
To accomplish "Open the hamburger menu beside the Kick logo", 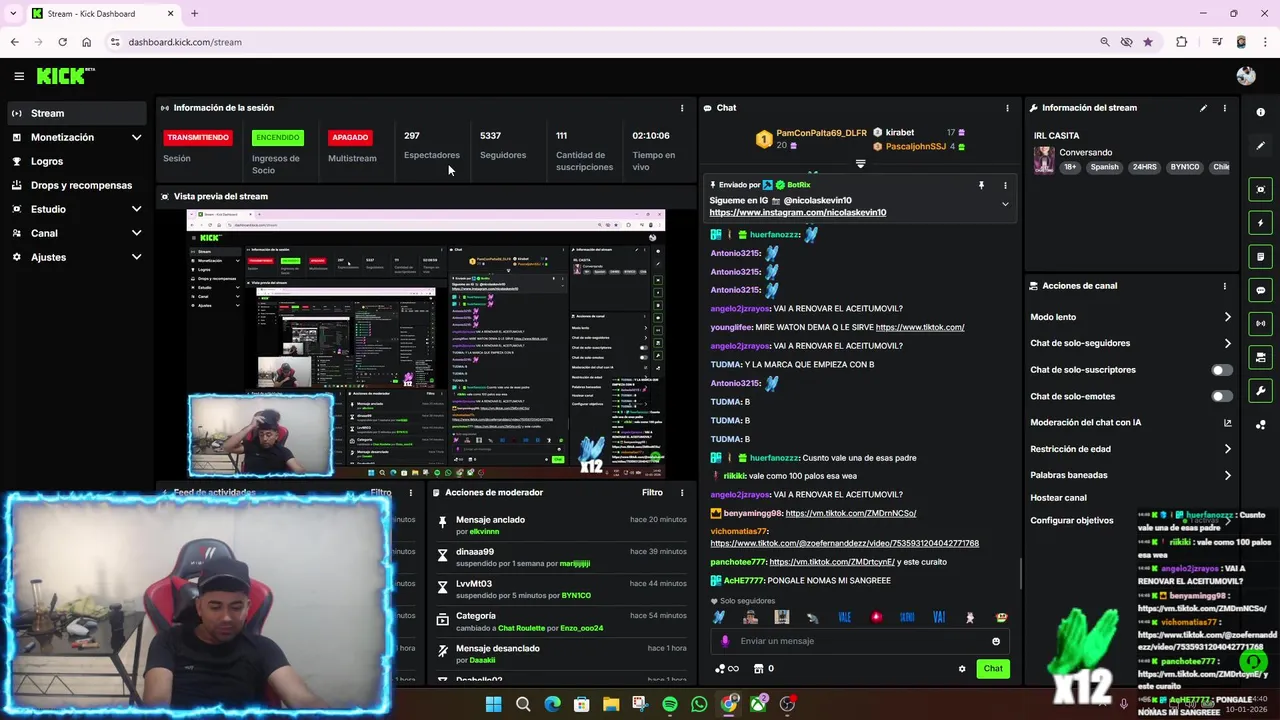I will coord(19,76).
